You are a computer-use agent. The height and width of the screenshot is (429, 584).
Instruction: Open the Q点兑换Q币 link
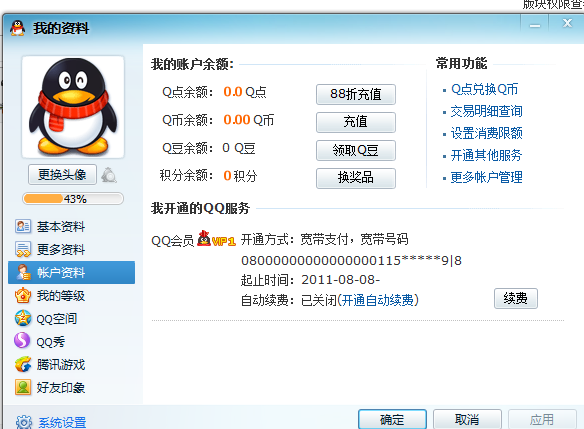pos(485,89)
